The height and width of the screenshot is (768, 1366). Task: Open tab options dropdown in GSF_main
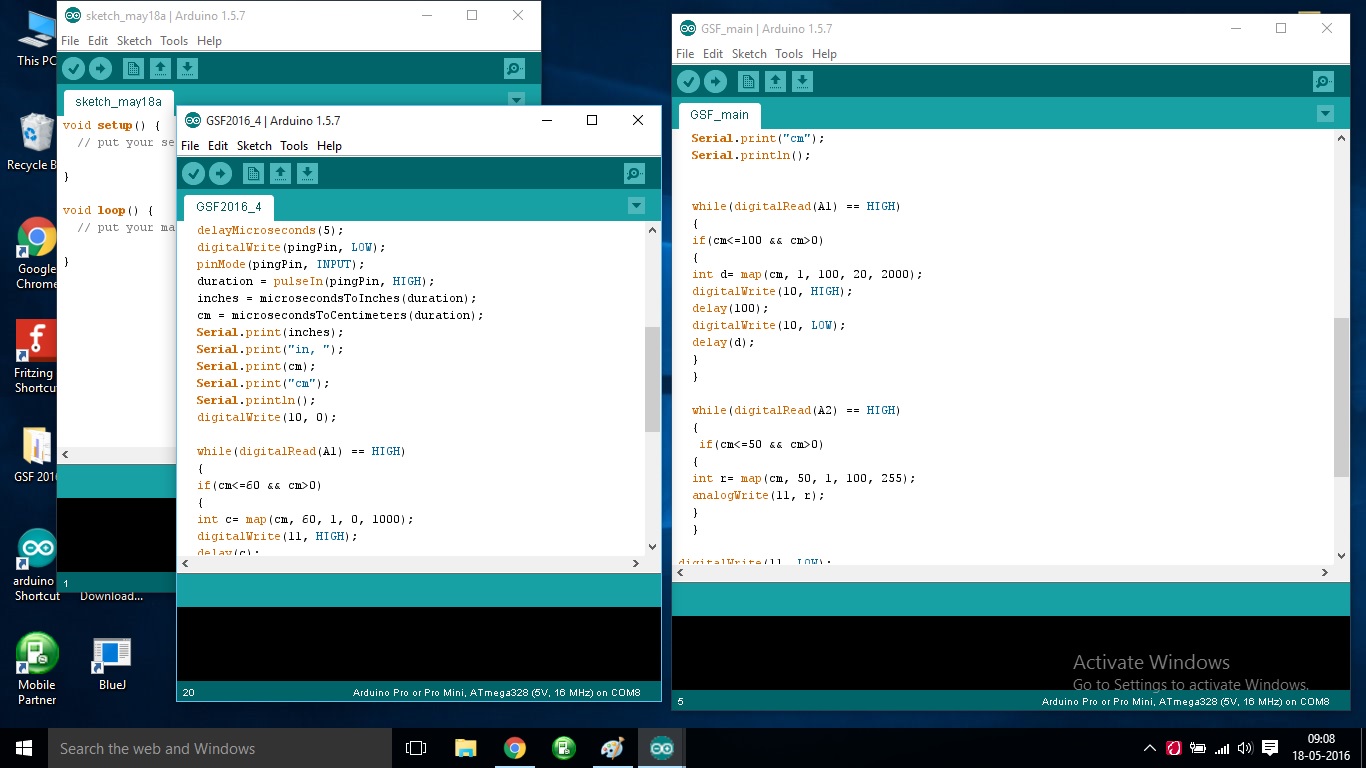coord(1325,113)
